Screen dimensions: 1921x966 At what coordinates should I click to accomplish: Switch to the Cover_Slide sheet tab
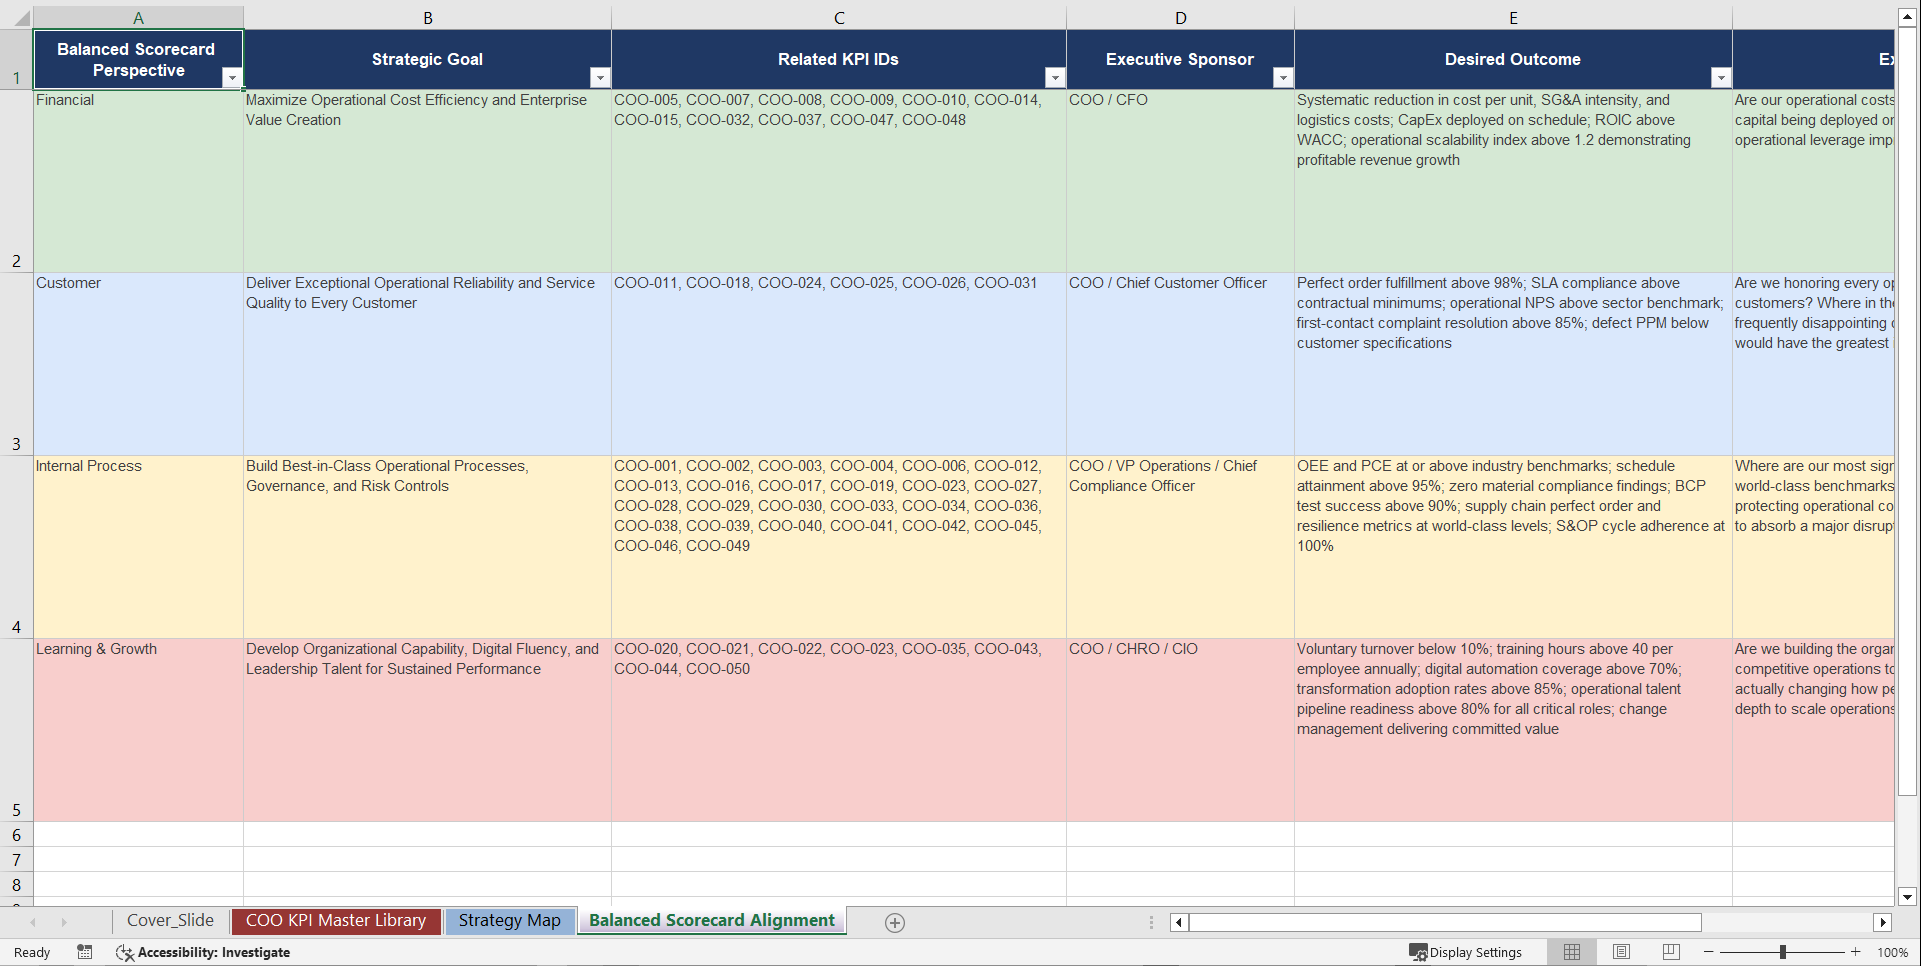click(x=170, y=921)
